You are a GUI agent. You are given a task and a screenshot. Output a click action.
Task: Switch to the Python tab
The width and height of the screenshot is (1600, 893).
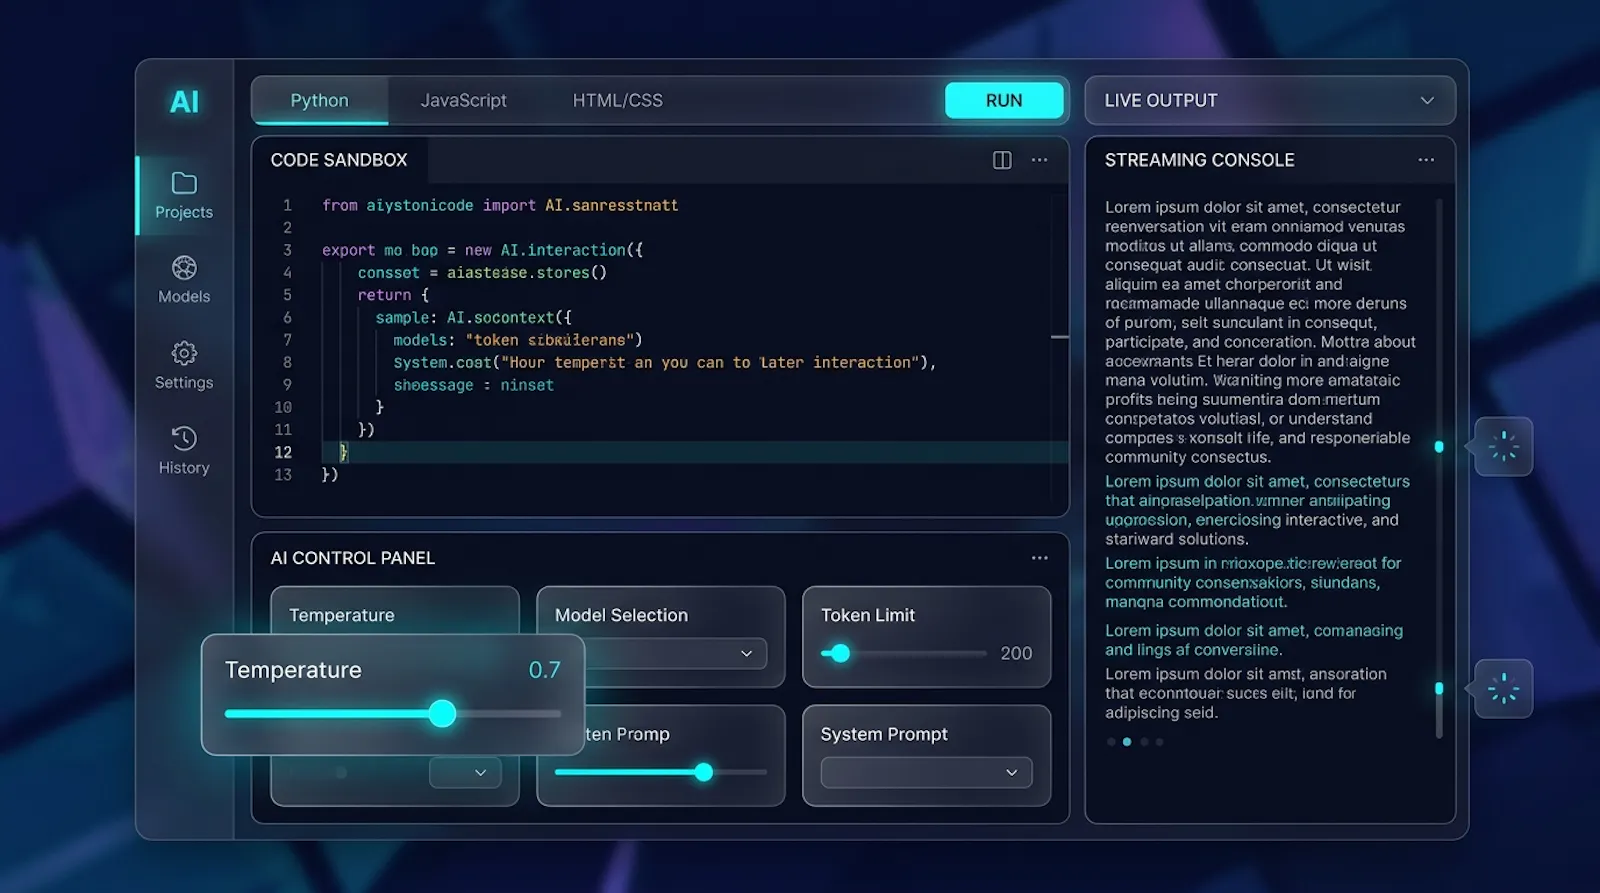[319, 100]
